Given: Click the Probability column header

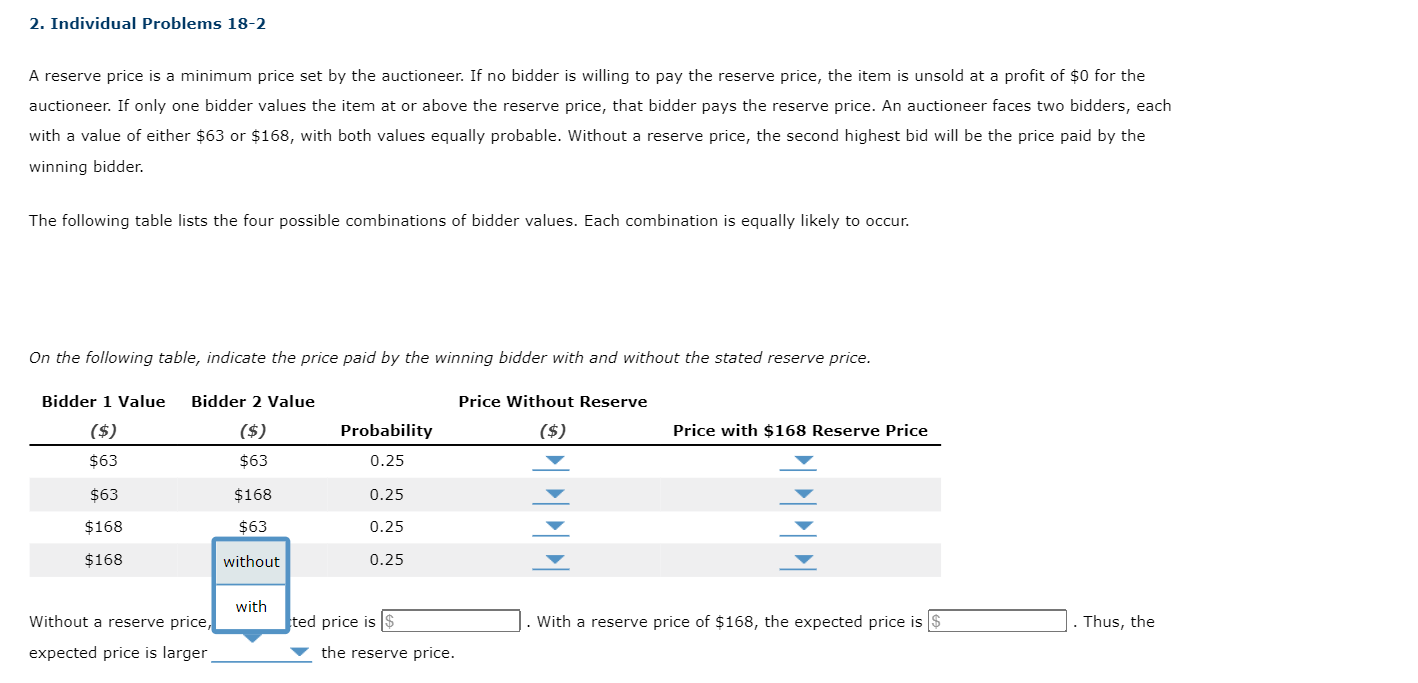Looking at the screenshot, I should (386, 430).
